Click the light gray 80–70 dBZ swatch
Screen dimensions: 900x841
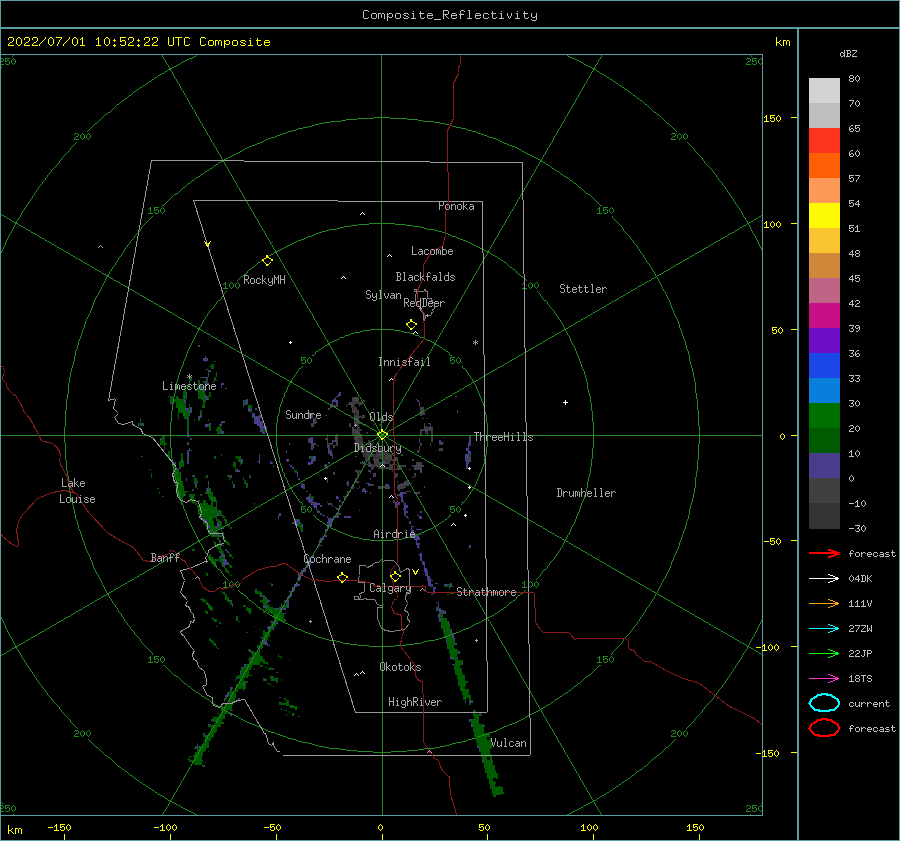(824, 91)
